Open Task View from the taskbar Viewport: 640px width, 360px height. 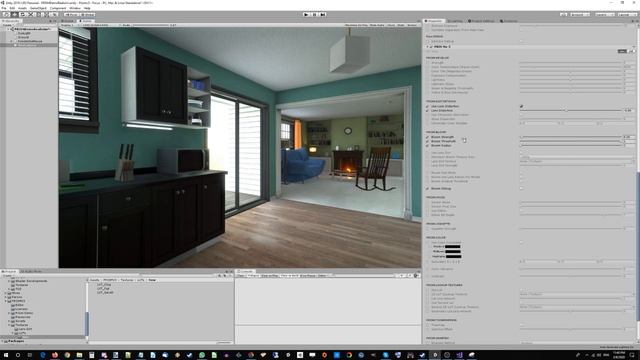point(30,355)
